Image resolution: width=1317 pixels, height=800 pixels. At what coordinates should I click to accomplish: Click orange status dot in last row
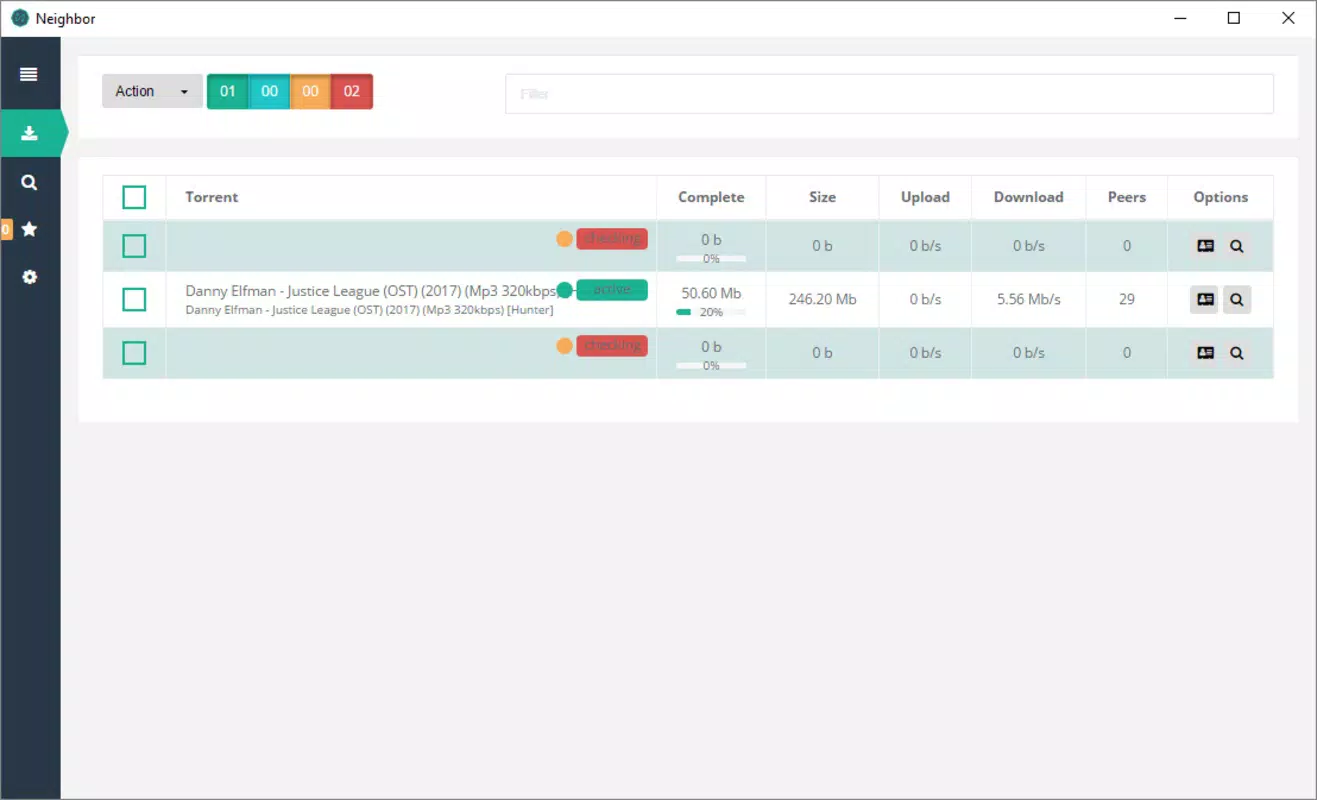pos(564,346)
